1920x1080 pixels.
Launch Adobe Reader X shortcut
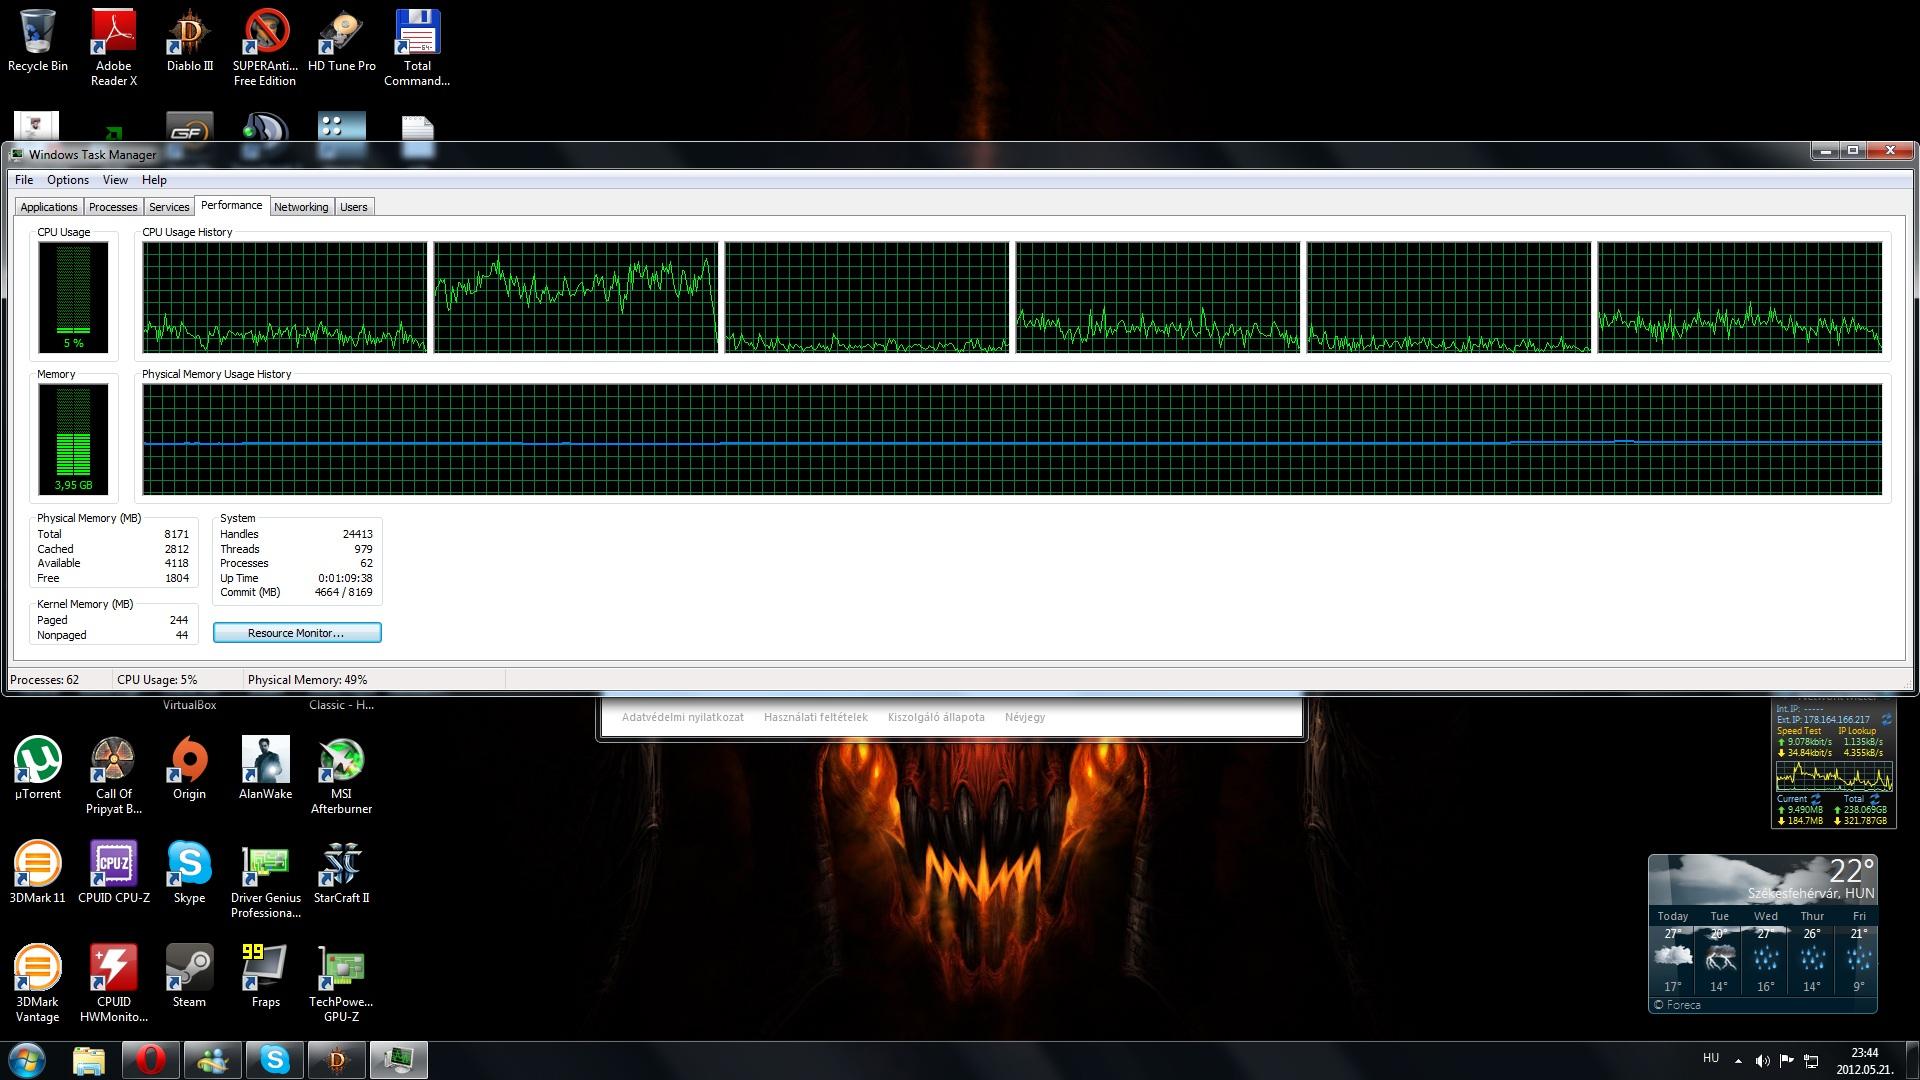pos(114,47)
